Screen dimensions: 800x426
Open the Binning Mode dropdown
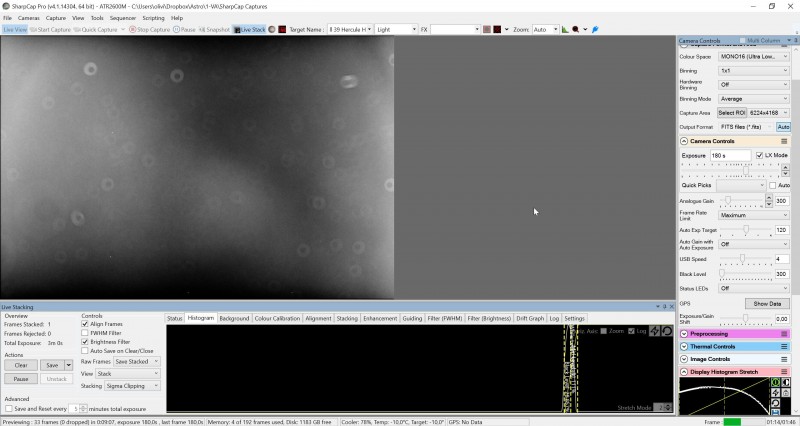[754, 99]
